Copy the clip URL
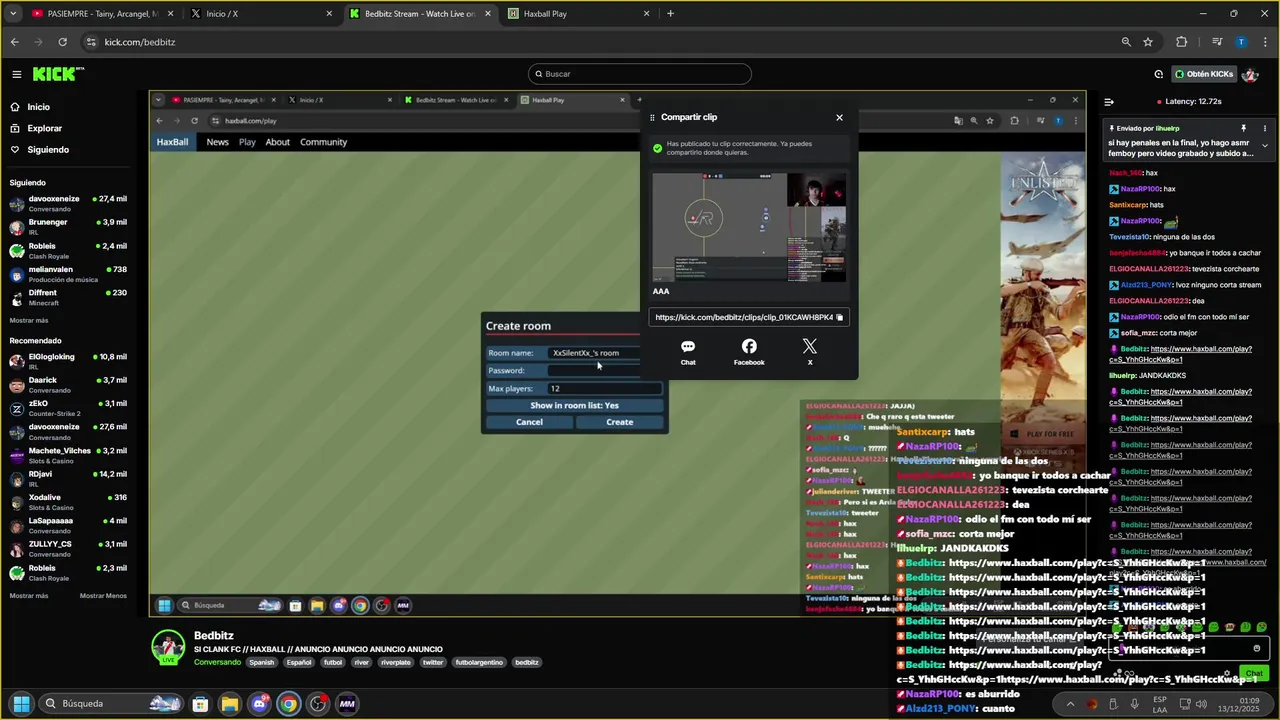This screenshot has height=720, width=1280. tap(839, 317)
